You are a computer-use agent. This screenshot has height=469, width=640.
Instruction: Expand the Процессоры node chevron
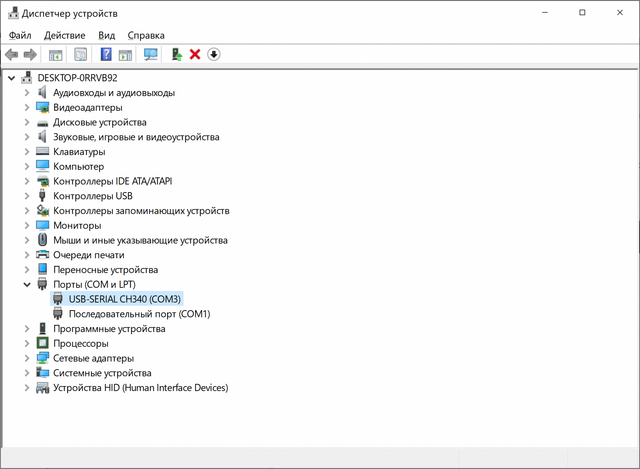pyautogui.click(x=27, y=343)
